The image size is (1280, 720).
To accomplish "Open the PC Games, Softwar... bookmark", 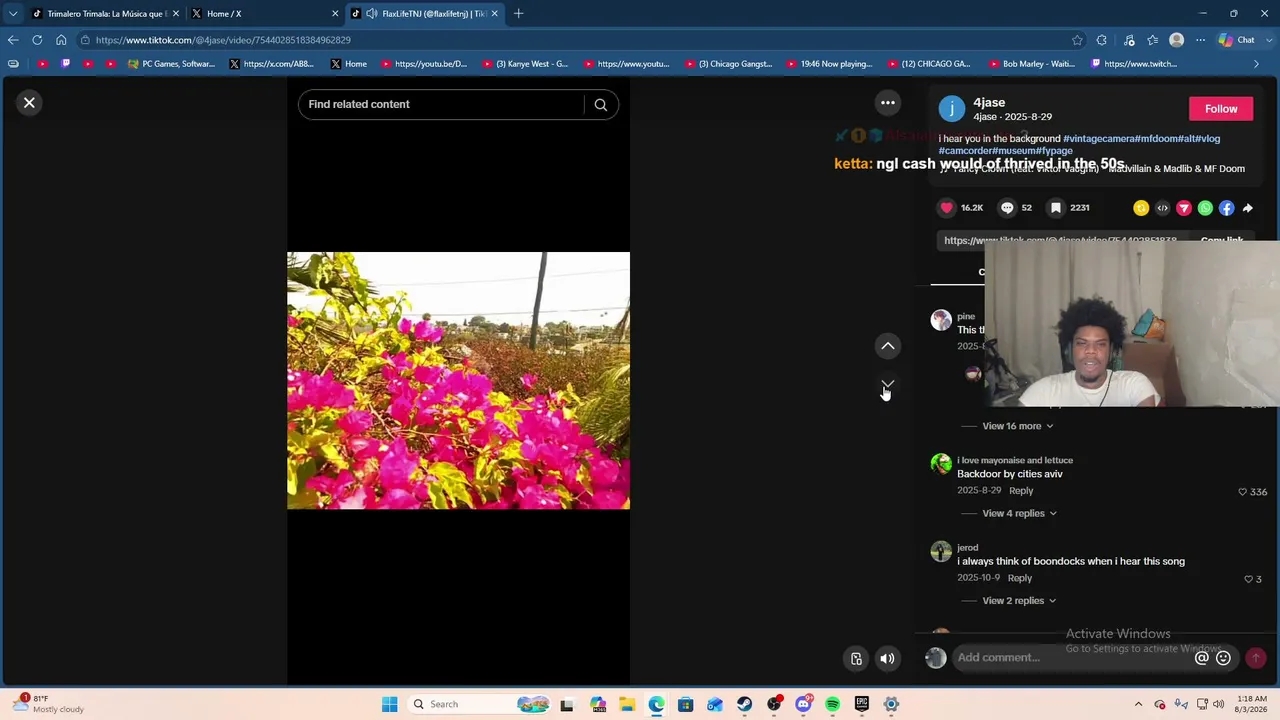I will tap(171, 64).
